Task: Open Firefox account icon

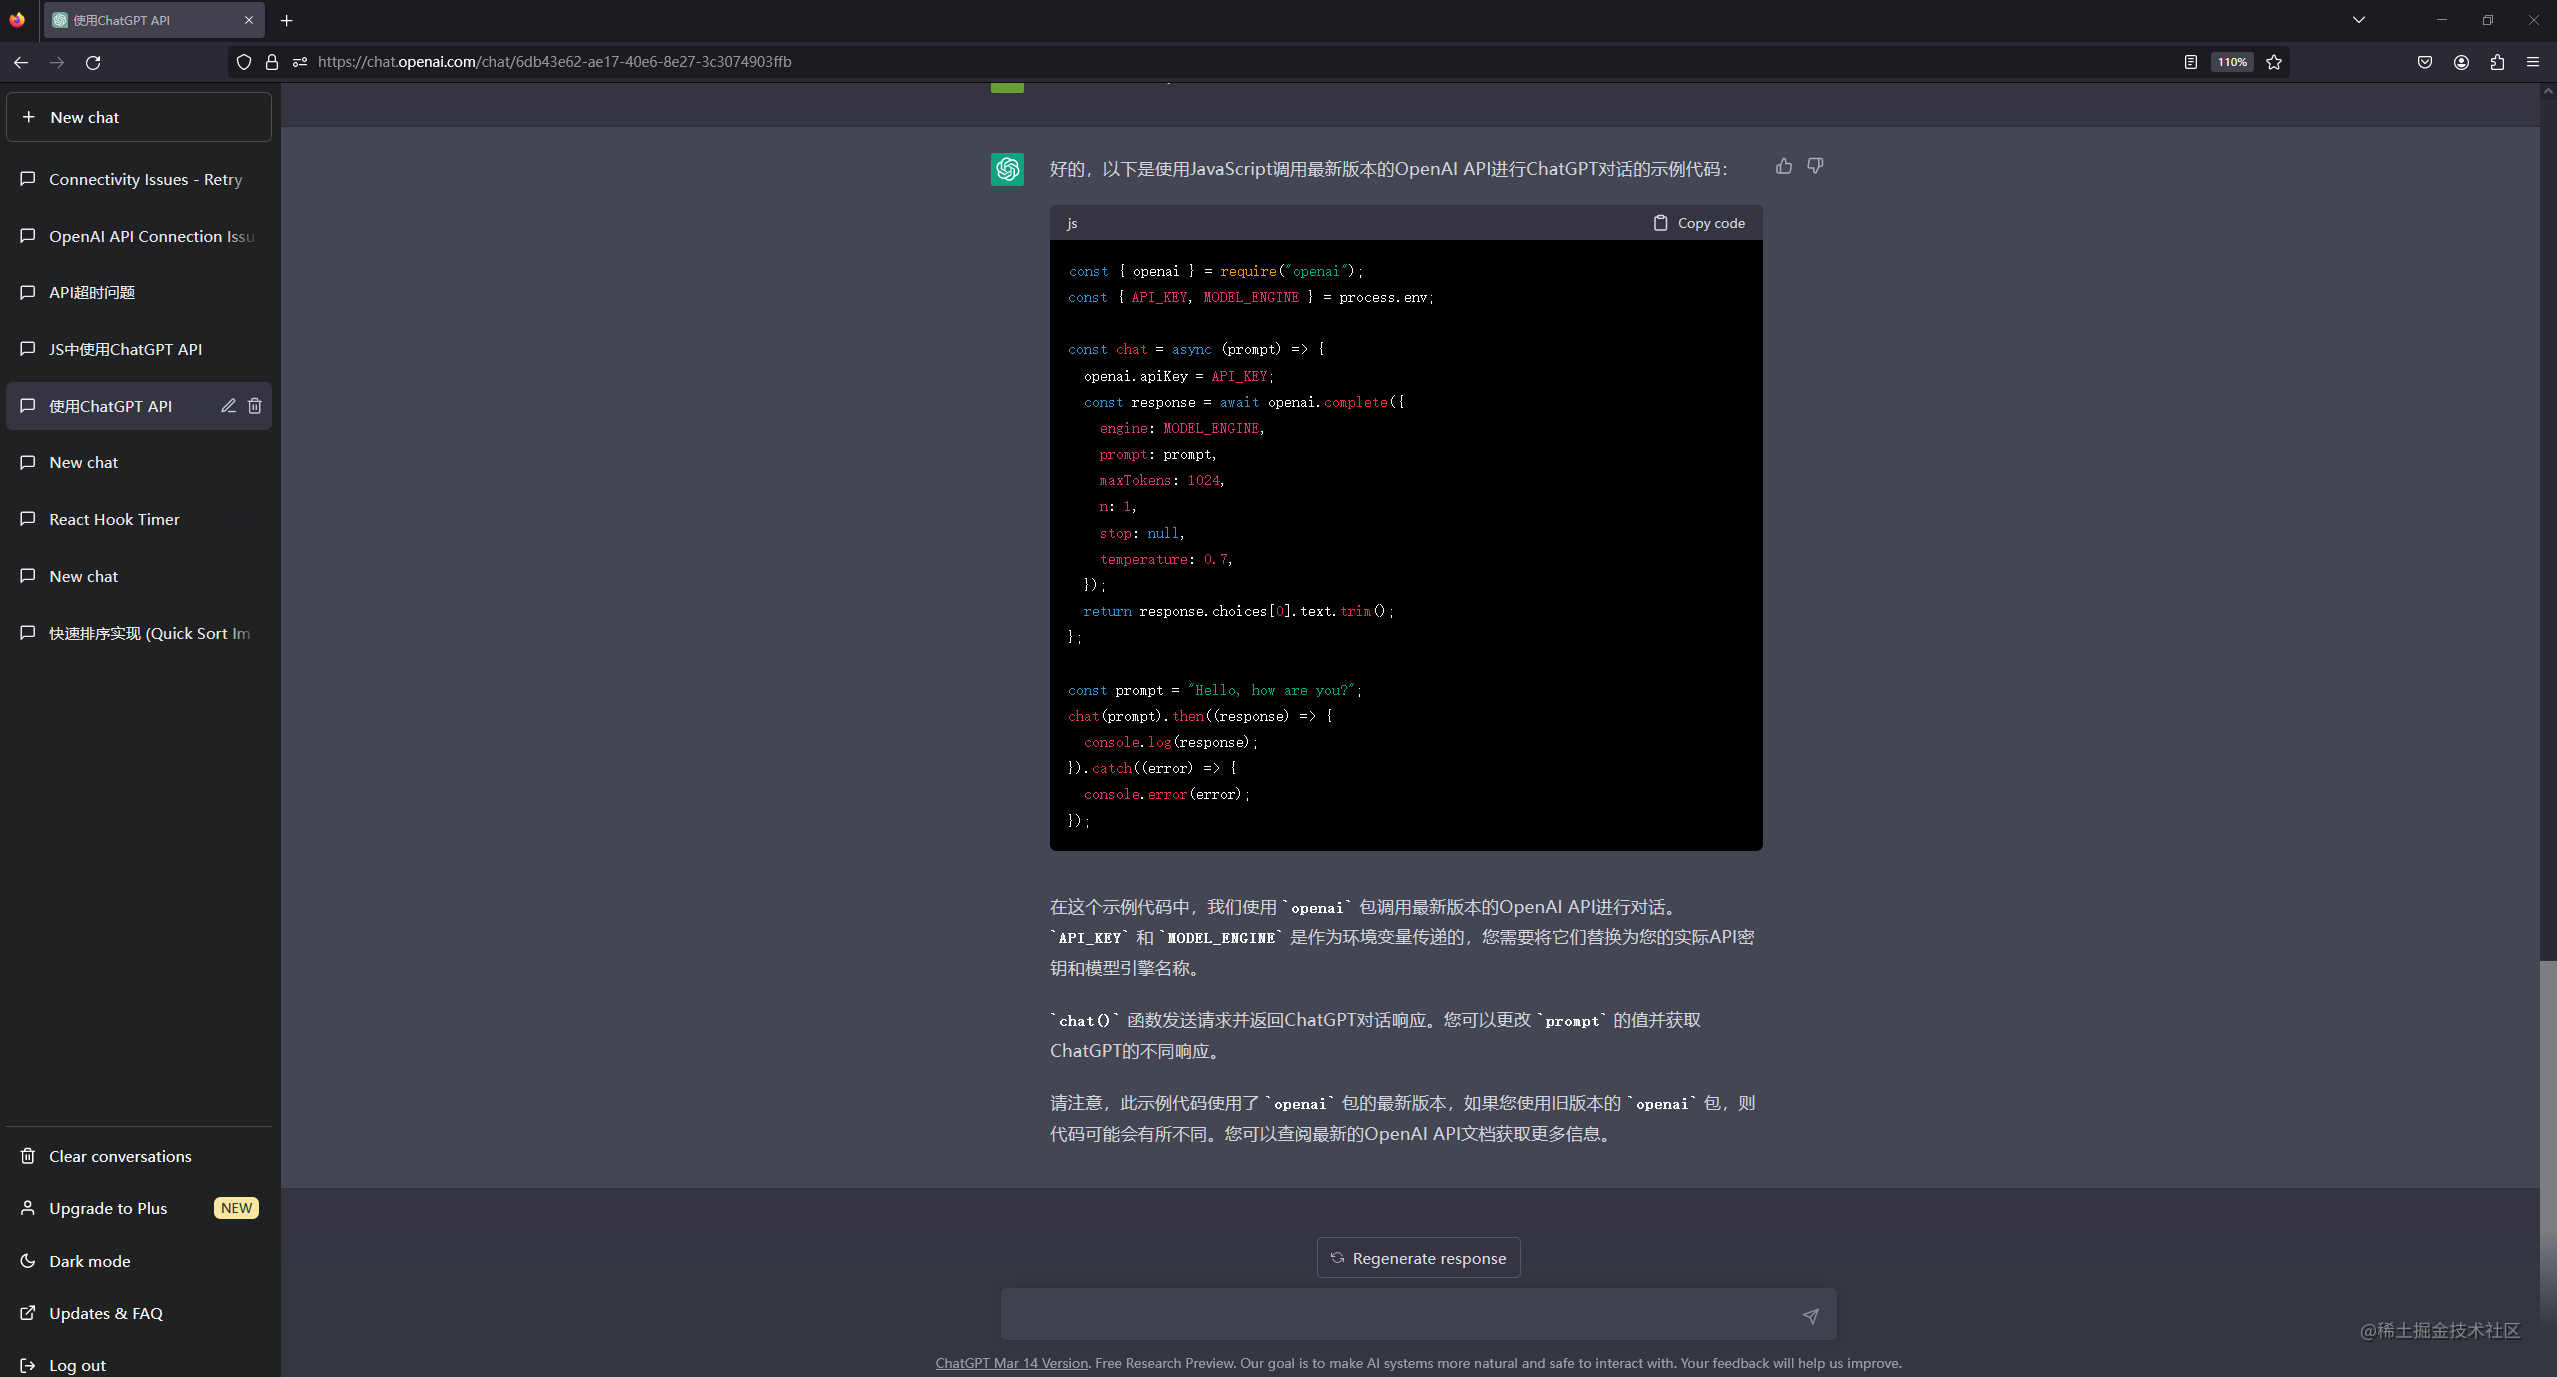Action: [x=2461, y=62]
